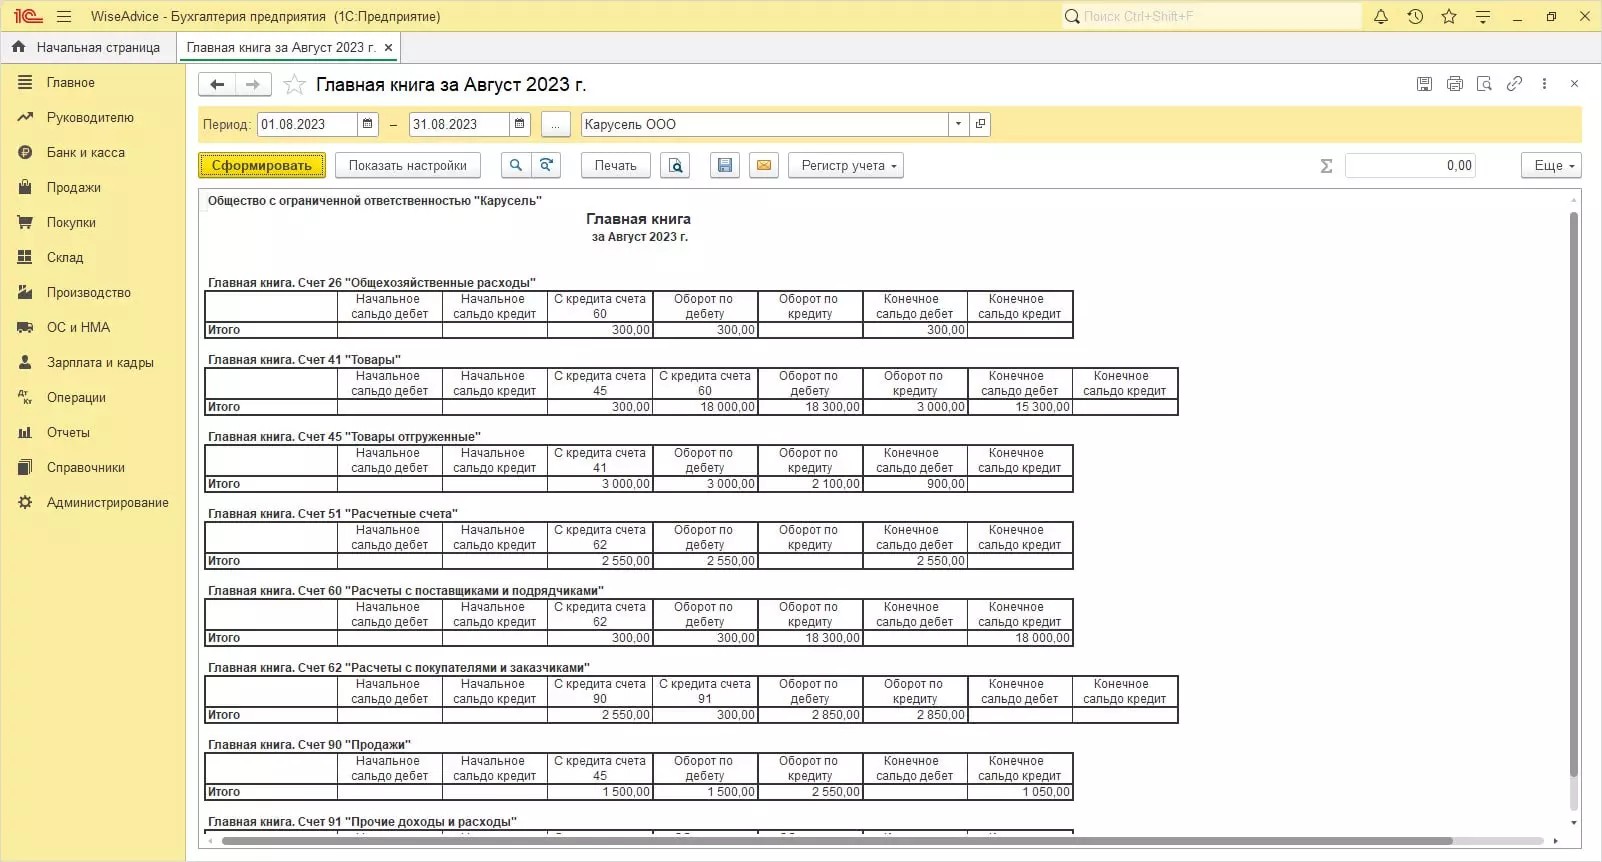The image size is (1602, 862).
Task: Expand the Еще menu
Action: (x=1551, y=166)
